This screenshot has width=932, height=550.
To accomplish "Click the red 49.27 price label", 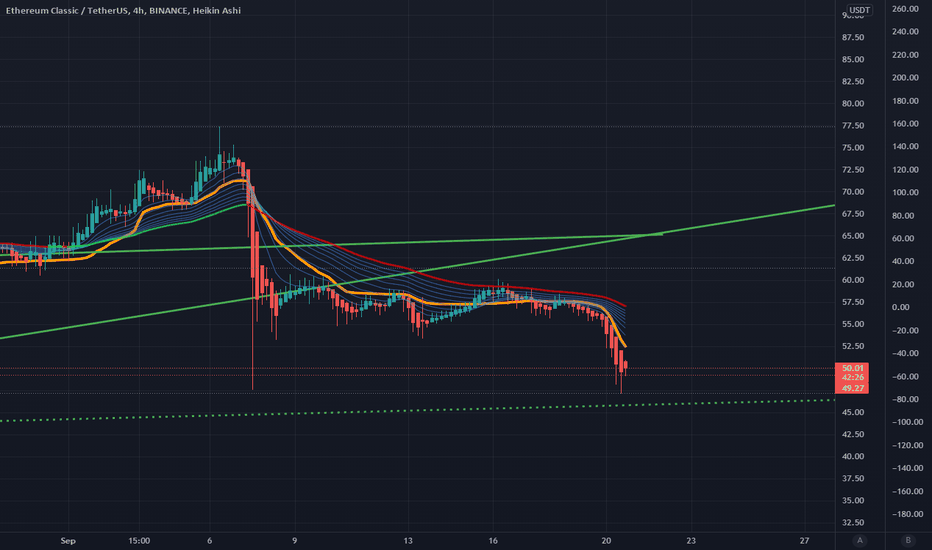I will [852, 388].
